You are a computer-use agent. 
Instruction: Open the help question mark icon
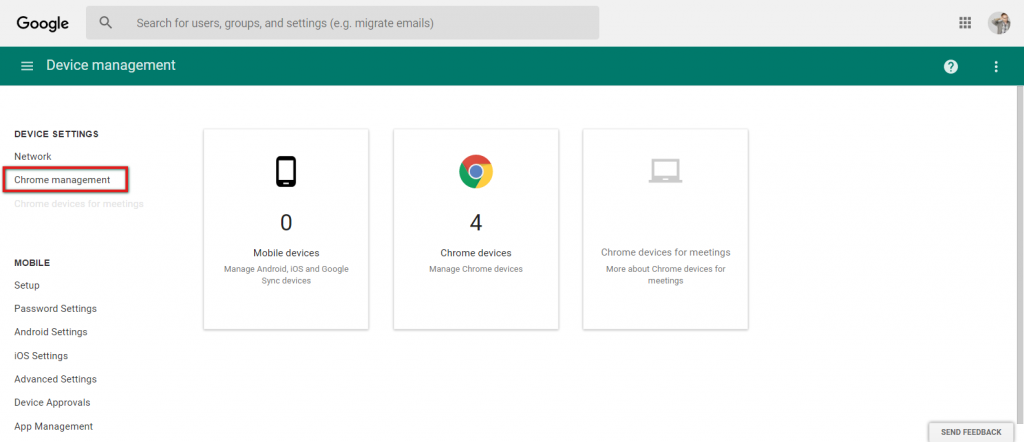[x=951, y=66]
